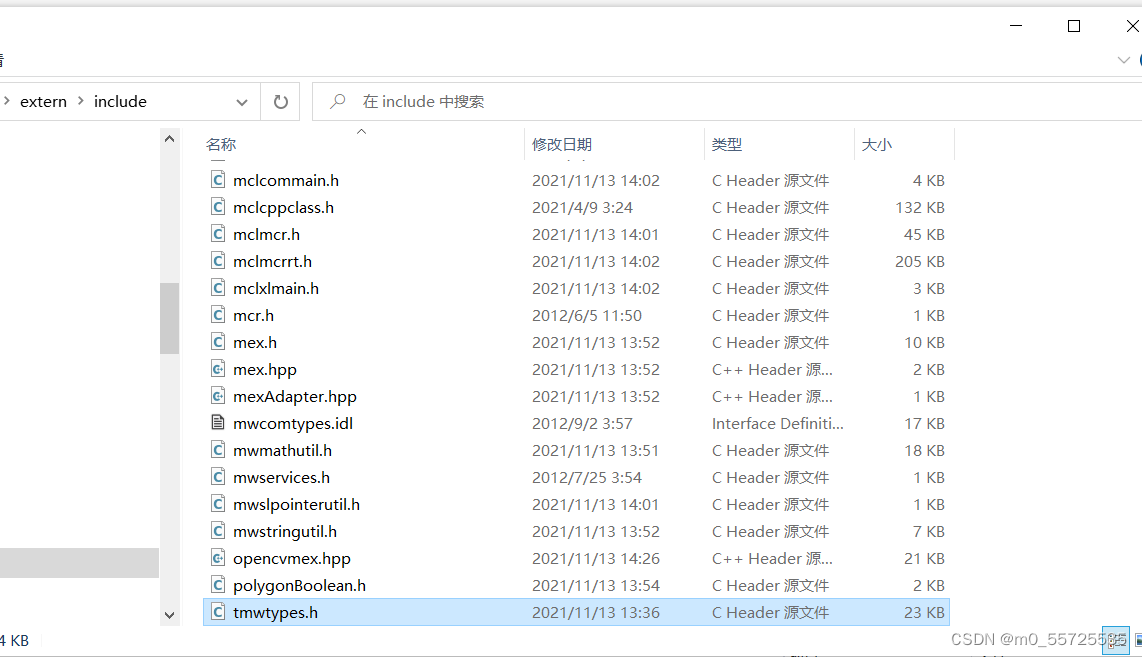Click the polygonBoolean.h header icon
The image size is (1142, 657).
pos(218,585)
